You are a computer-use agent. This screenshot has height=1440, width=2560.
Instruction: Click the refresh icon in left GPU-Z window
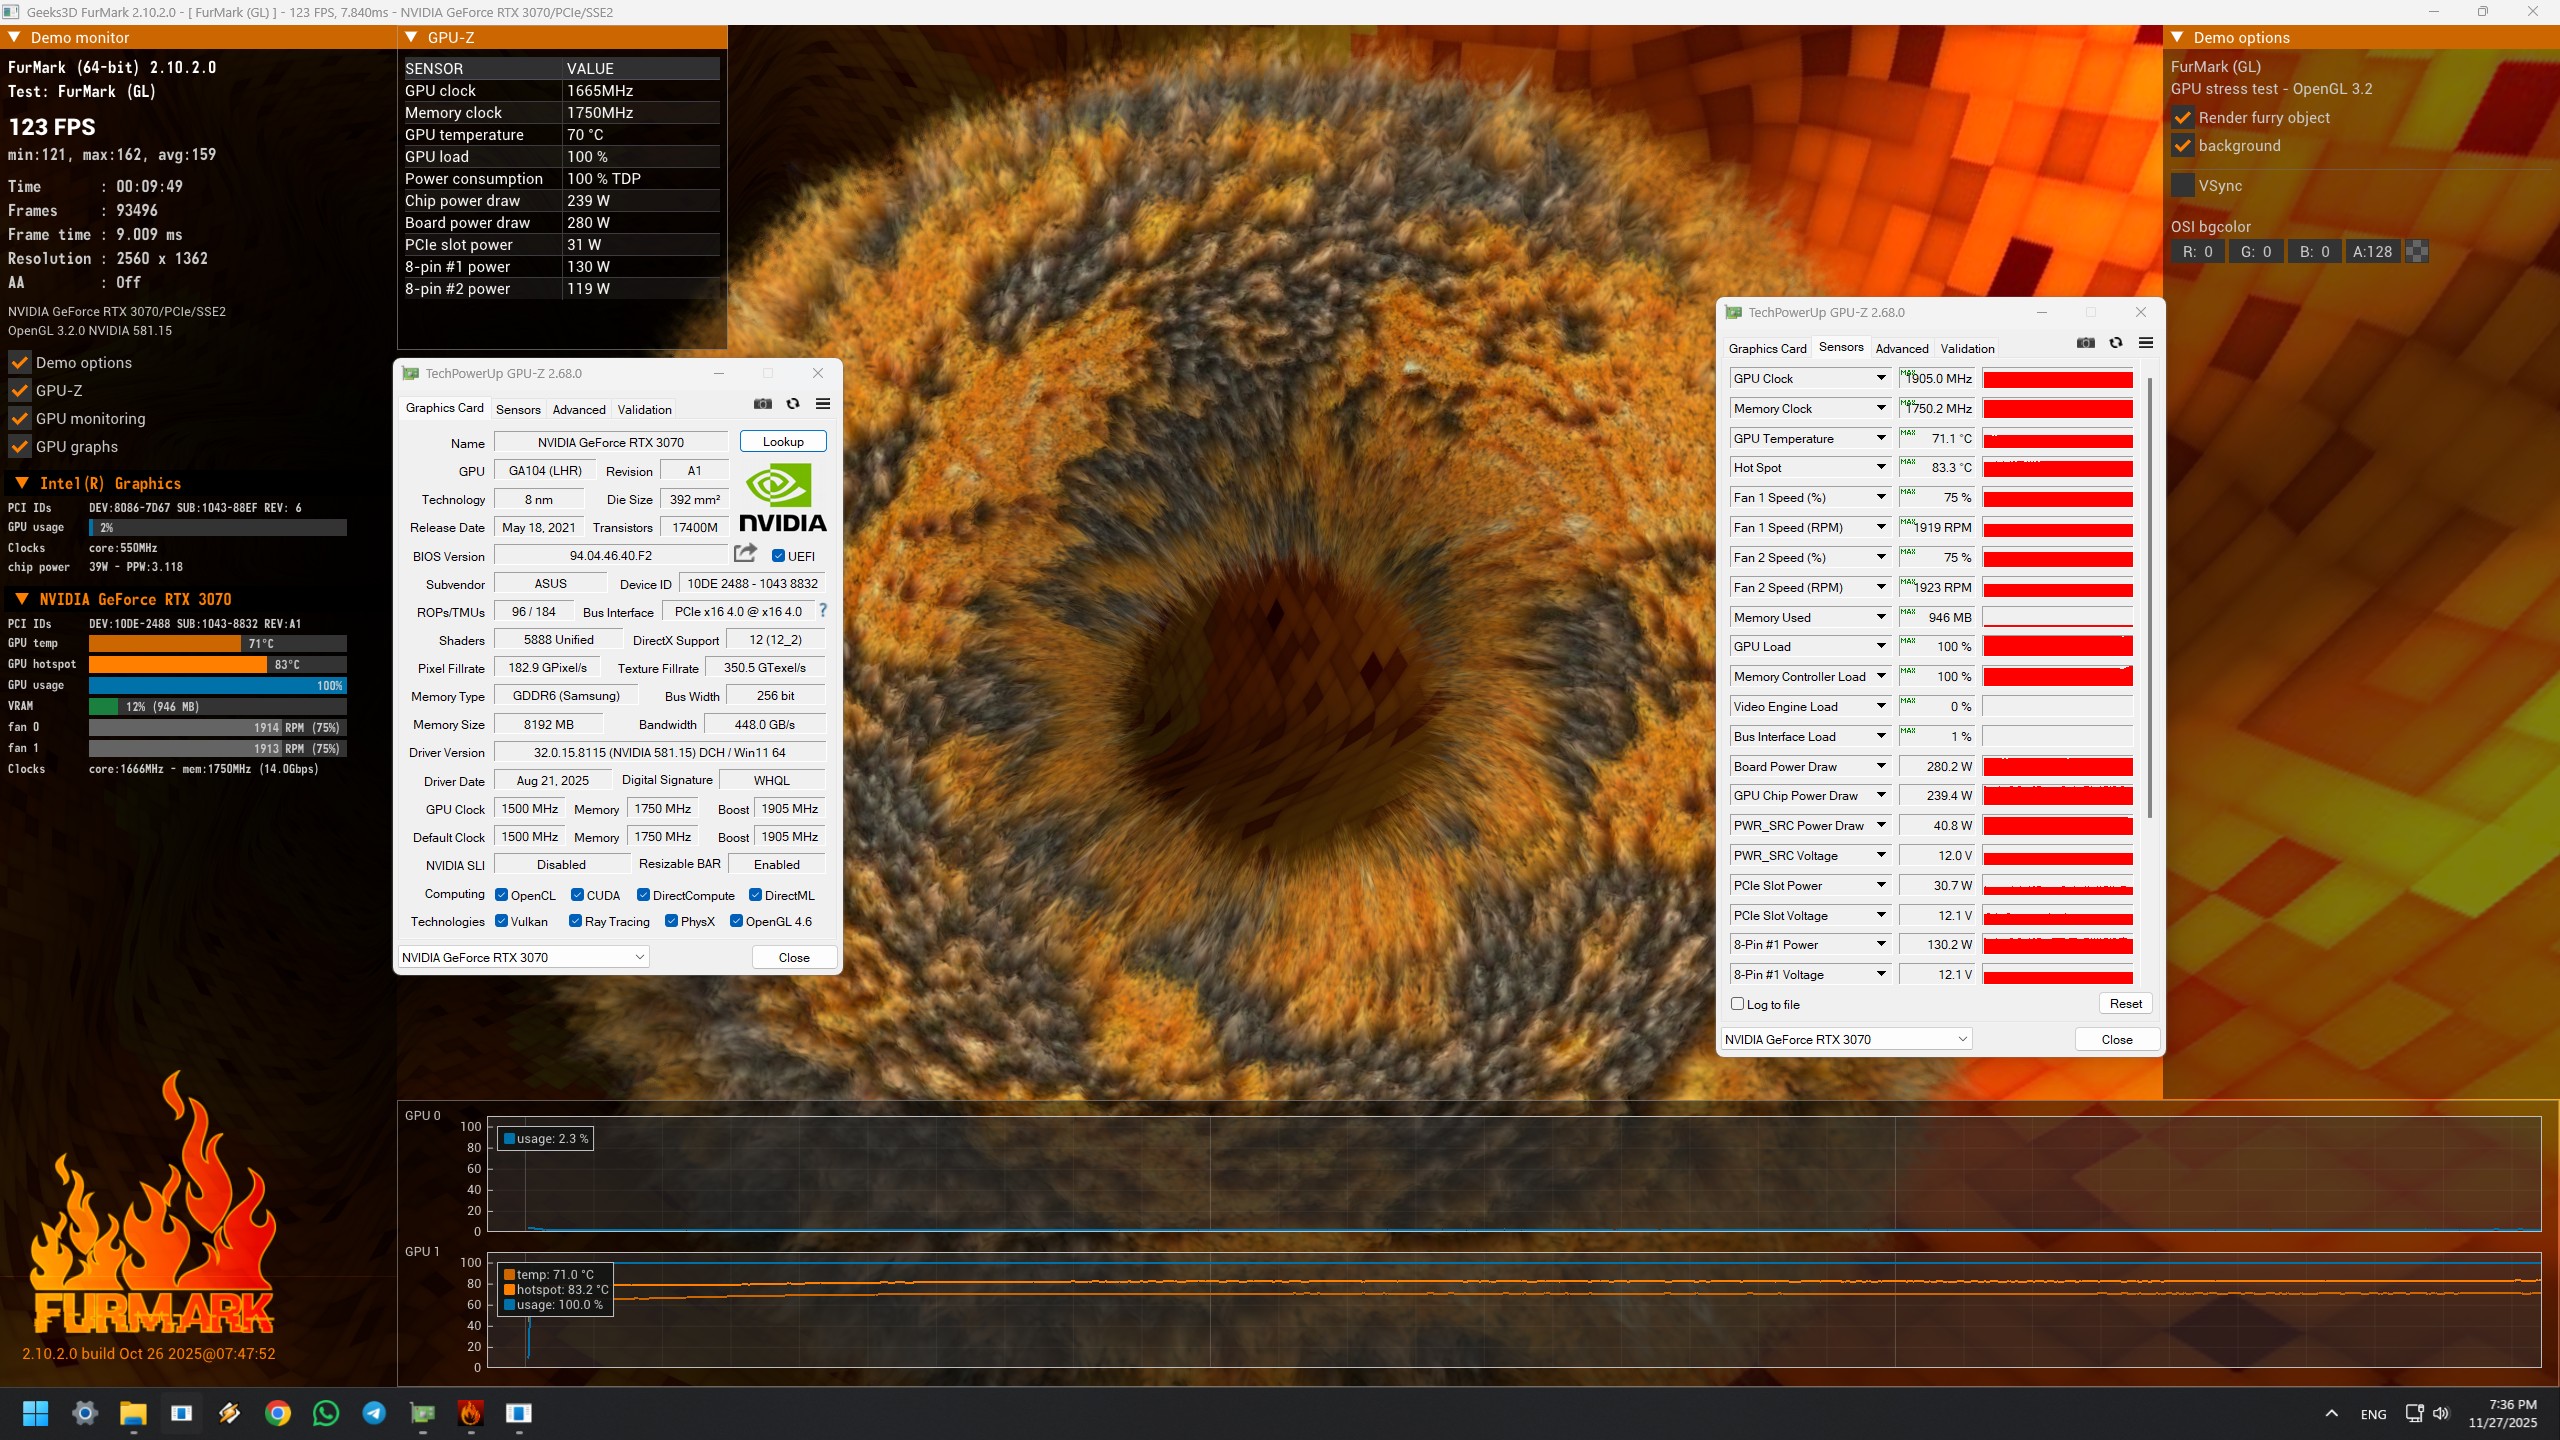[793, 404]
